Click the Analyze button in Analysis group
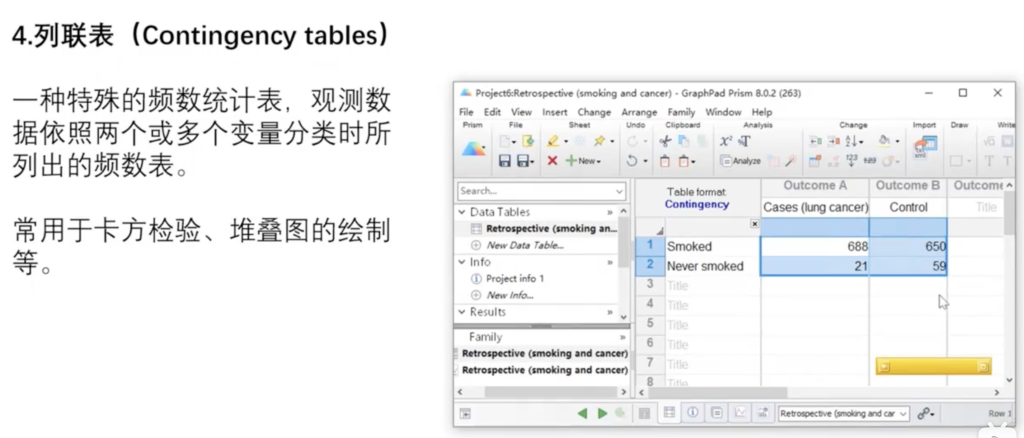1024x438 pixels. pos(740,161)
